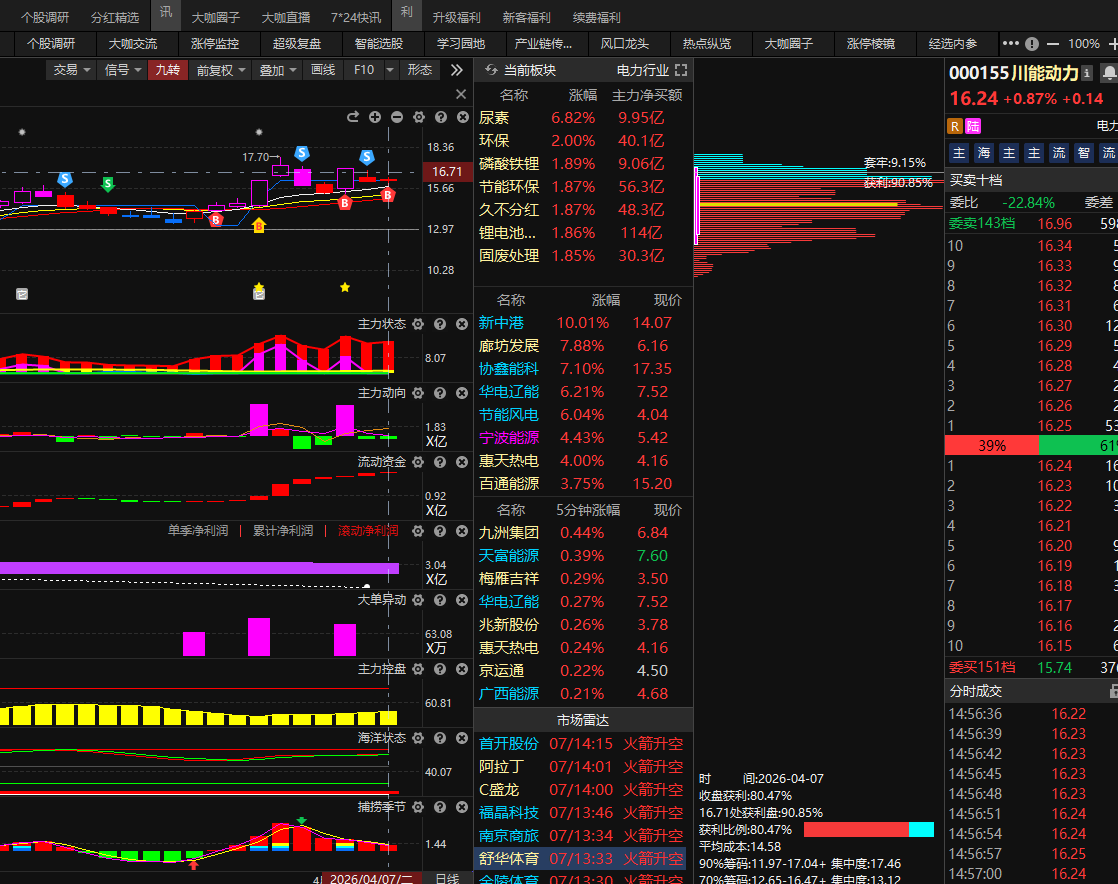
Task: Open the price alert bell for 川能动力
Action: (1108, 73)
